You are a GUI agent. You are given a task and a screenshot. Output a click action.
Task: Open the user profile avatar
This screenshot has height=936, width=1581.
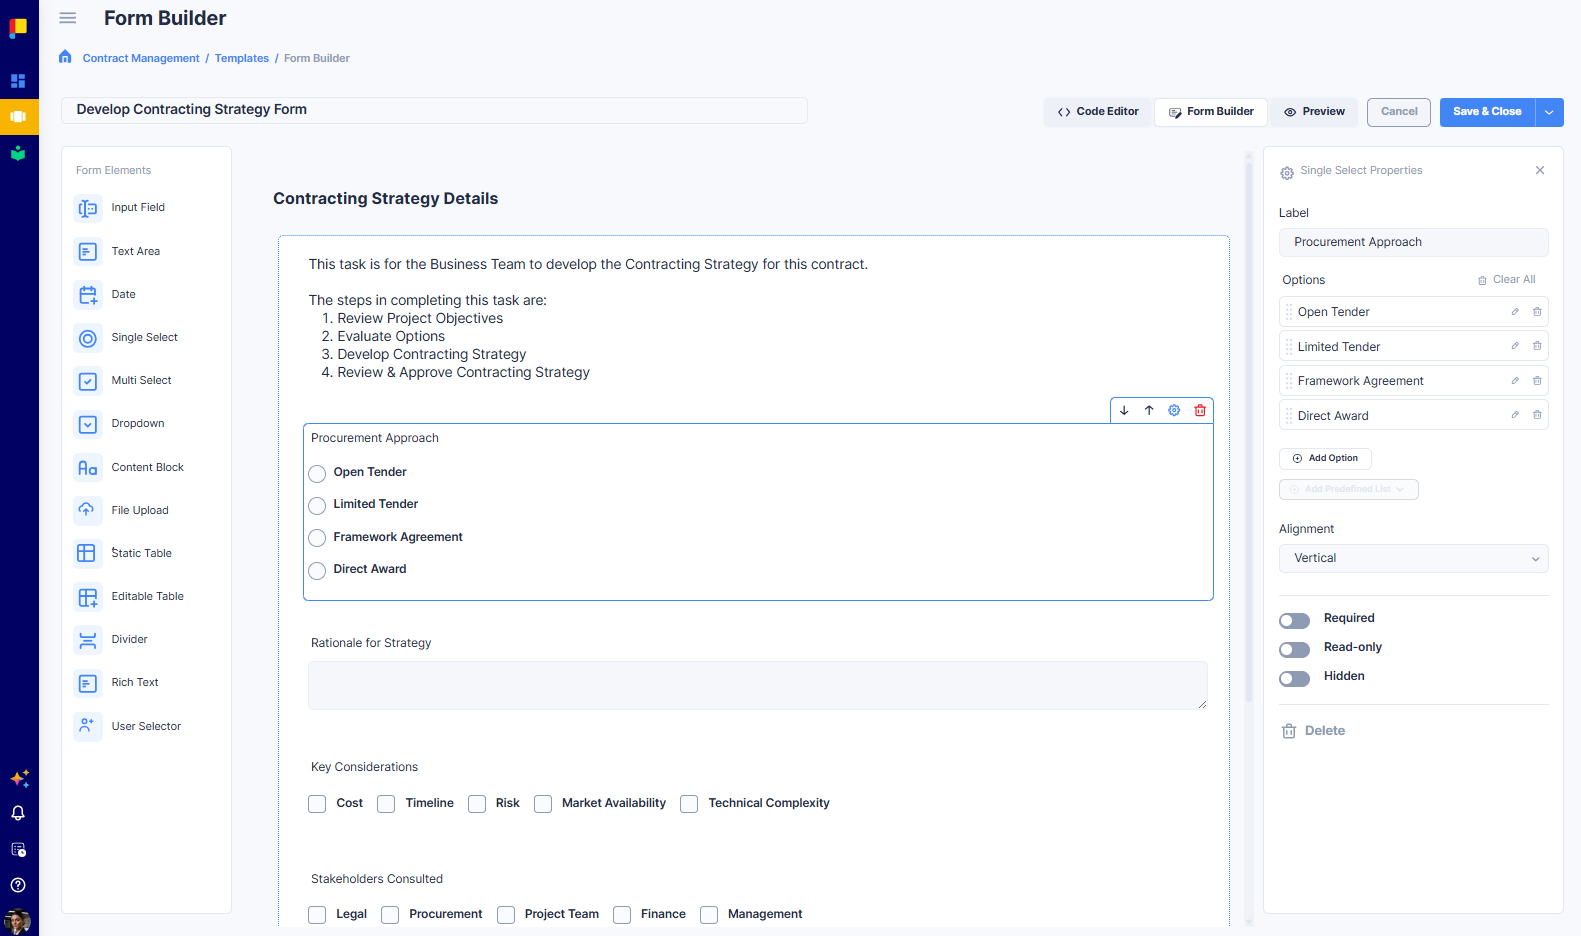pos(18,921)
